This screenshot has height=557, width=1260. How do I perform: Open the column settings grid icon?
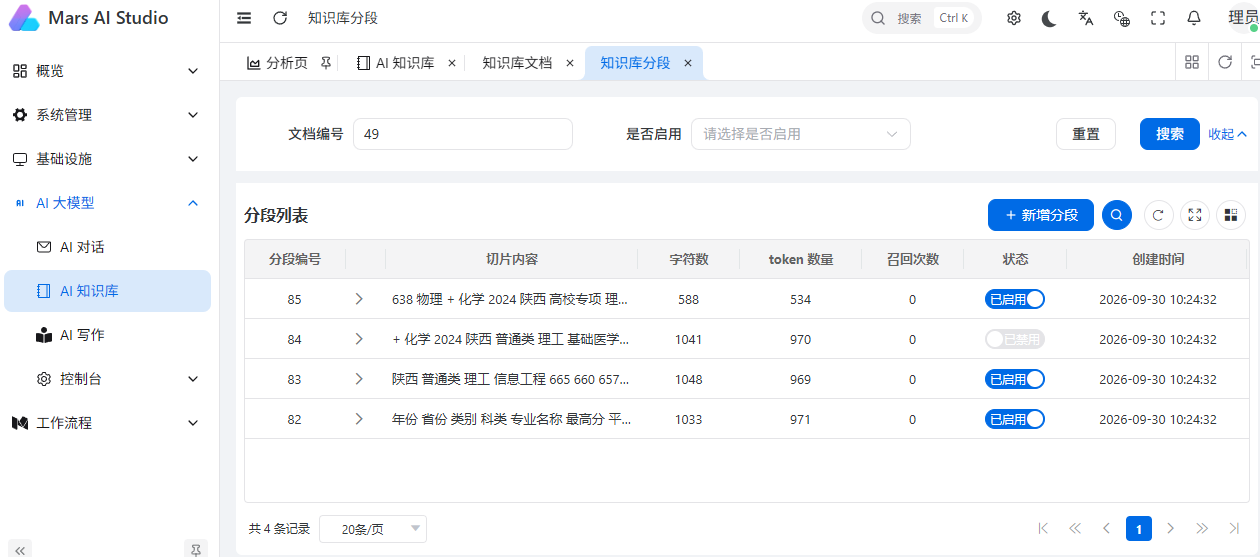pyautogui.click(x=1231, y=215)
